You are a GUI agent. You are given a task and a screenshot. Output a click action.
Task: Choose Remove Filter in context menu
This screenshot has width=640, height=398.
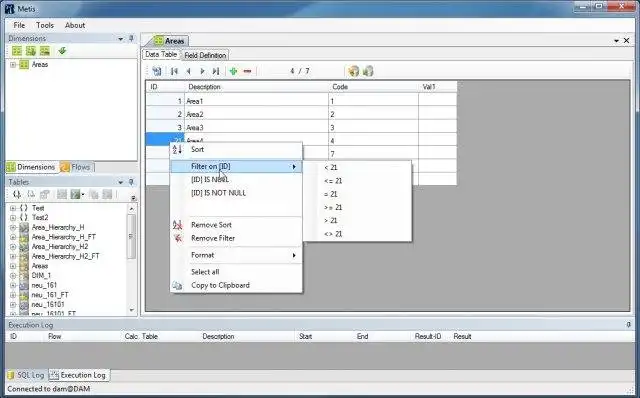236,238
